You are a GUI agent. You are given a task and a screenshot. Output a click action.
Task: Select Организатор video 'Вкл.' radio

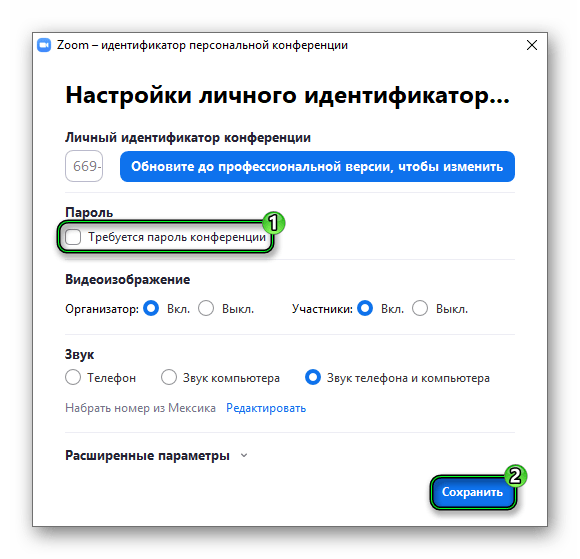point(151,308)
